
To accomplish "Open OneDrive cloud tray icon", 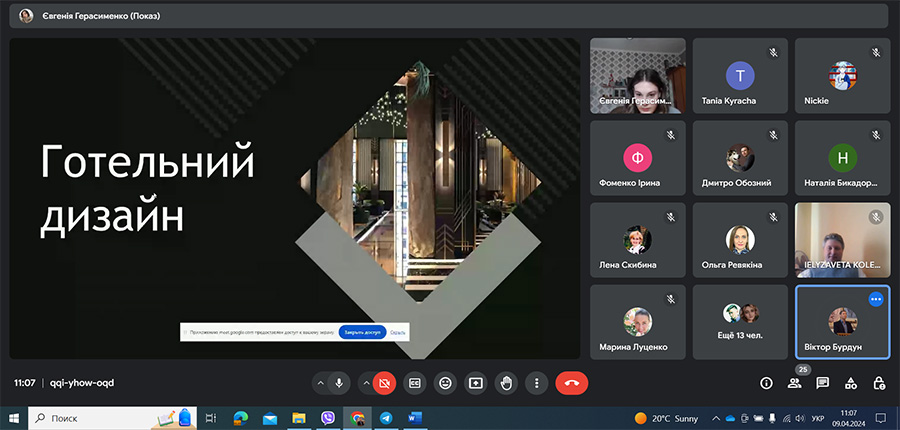I will pos(730,418).
